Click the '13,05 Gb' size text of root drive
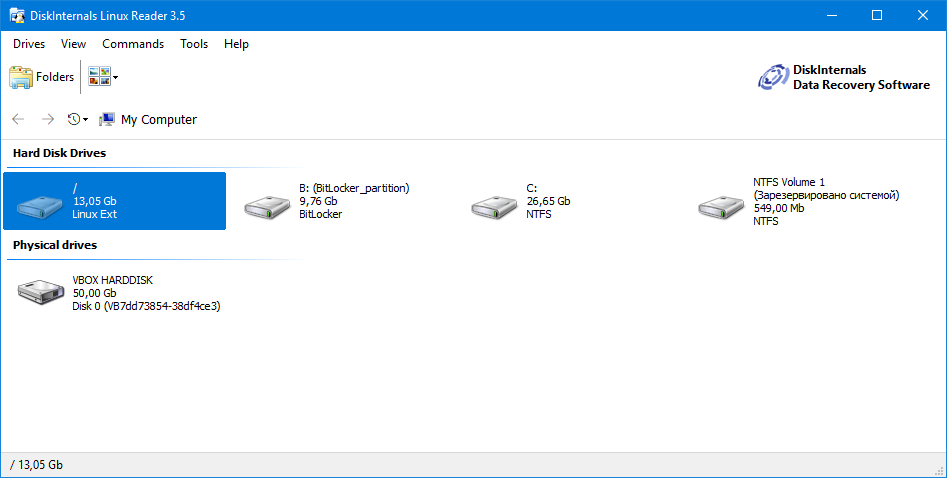Viewport: 947px width, 478px height. (x=95, y=201)
